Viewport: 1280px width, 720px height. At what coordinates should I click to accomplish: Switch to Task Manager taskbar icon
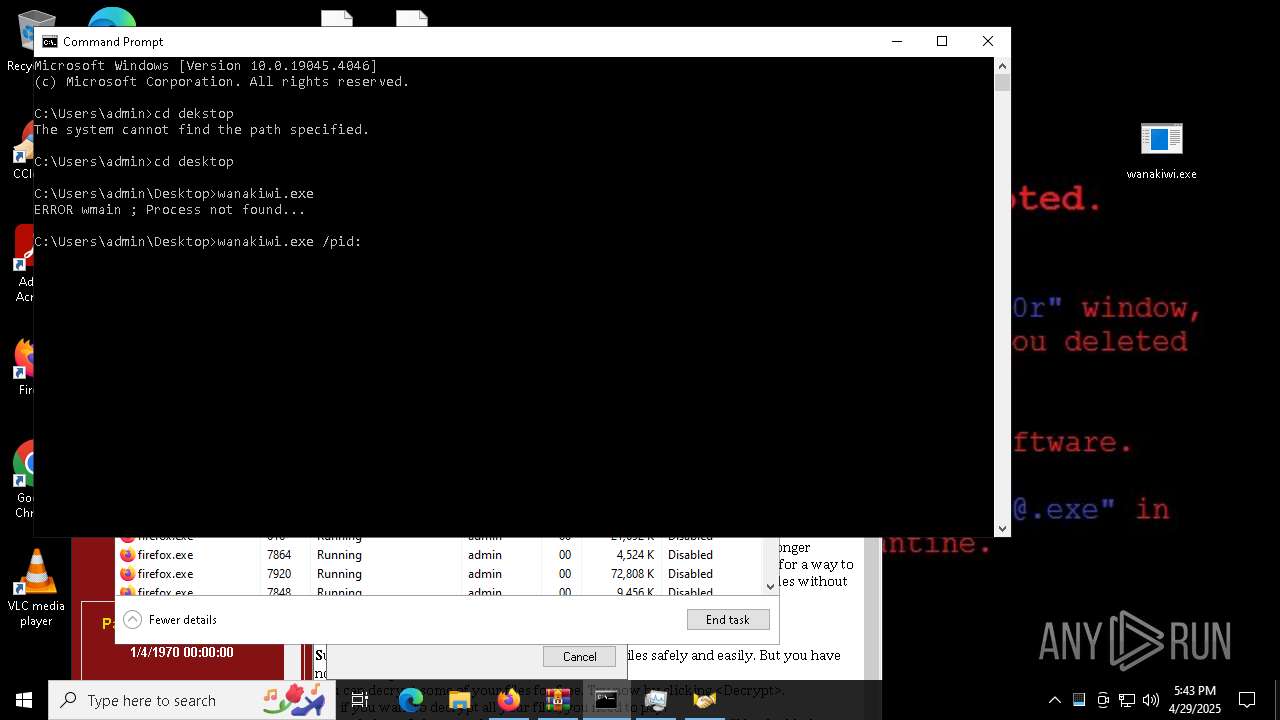pyautogui.click(x=655, y=700)
